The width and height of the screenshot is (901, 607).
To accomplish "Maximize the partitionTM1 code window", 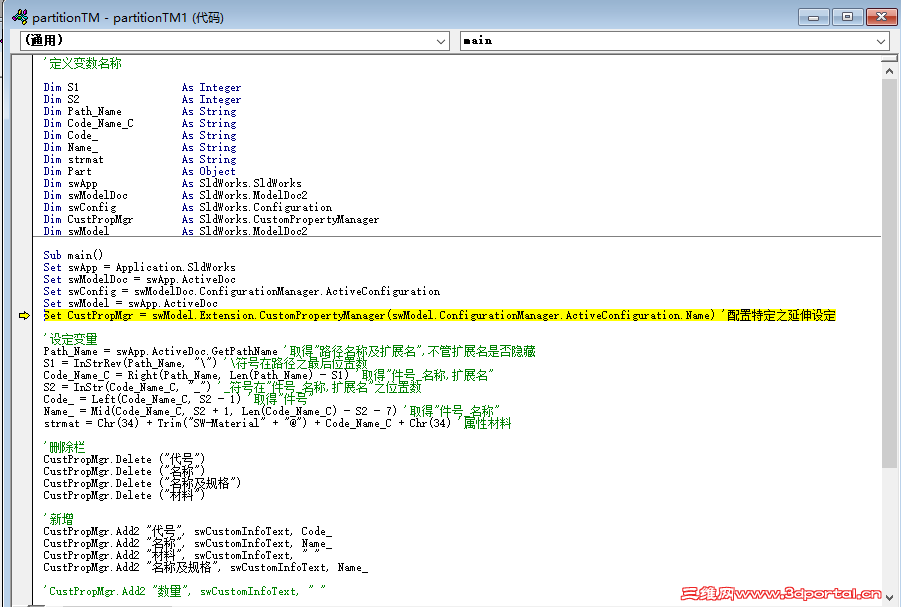I will click(847, 17).
